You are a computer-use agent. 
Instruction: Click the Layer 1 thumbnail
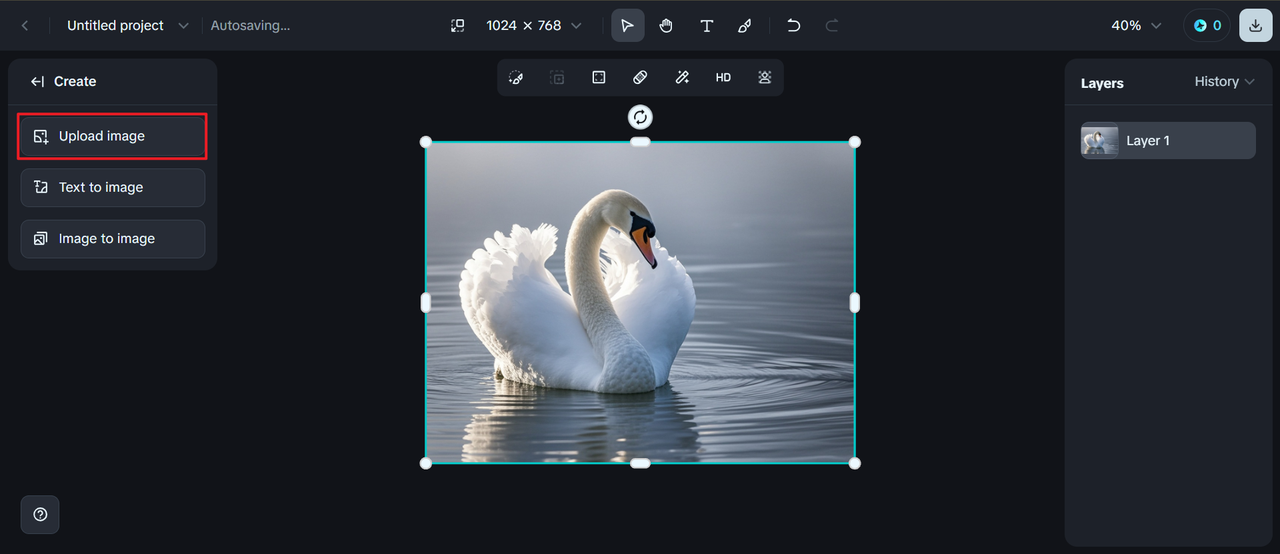(x=1100, y=141)
